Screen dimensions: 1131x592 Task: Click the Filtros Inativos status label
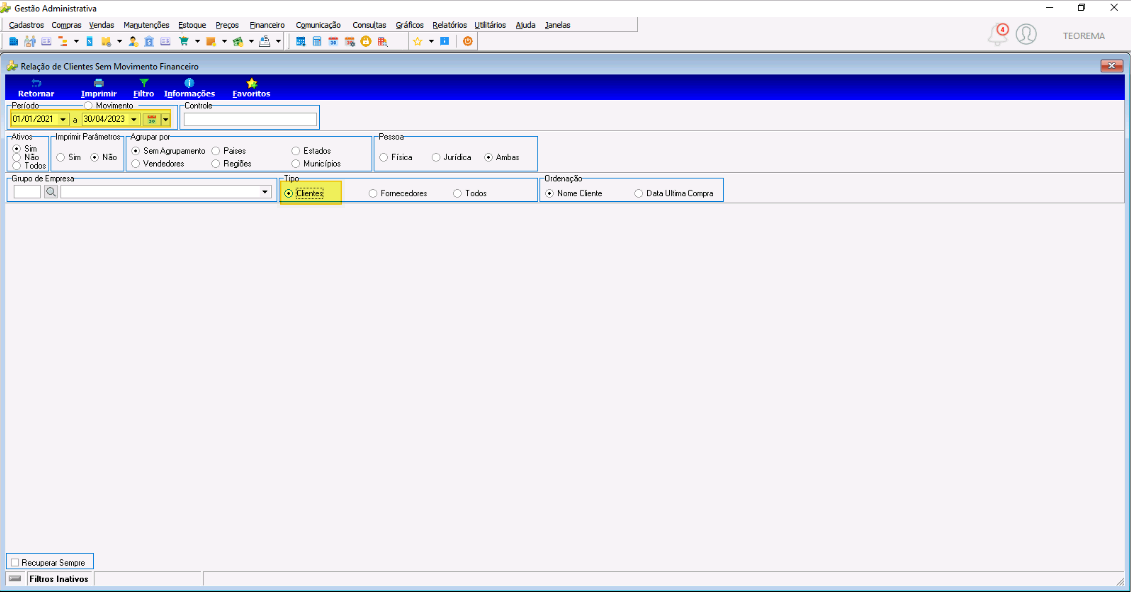[x=59, y=579]
